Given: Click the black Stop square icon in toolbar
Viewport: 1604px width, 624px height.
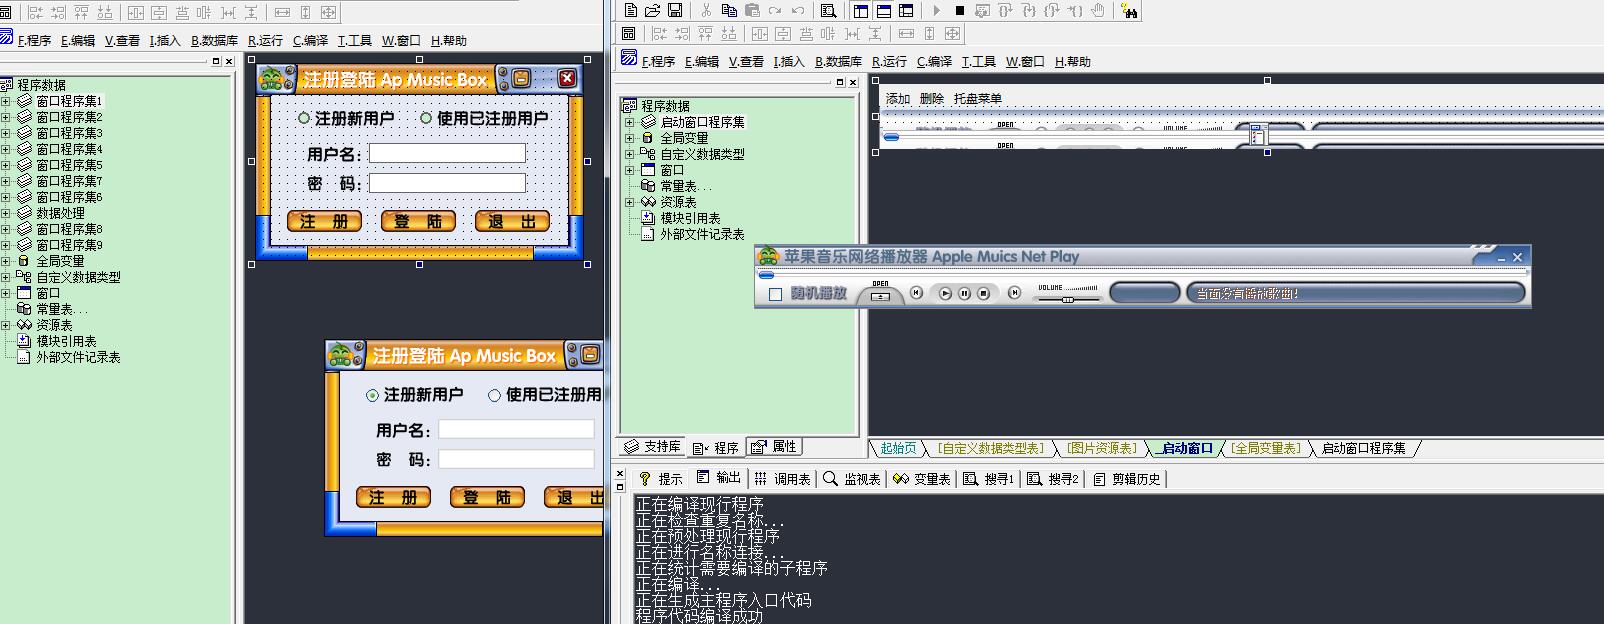Looking at the screenshot, I should point(959,10).
